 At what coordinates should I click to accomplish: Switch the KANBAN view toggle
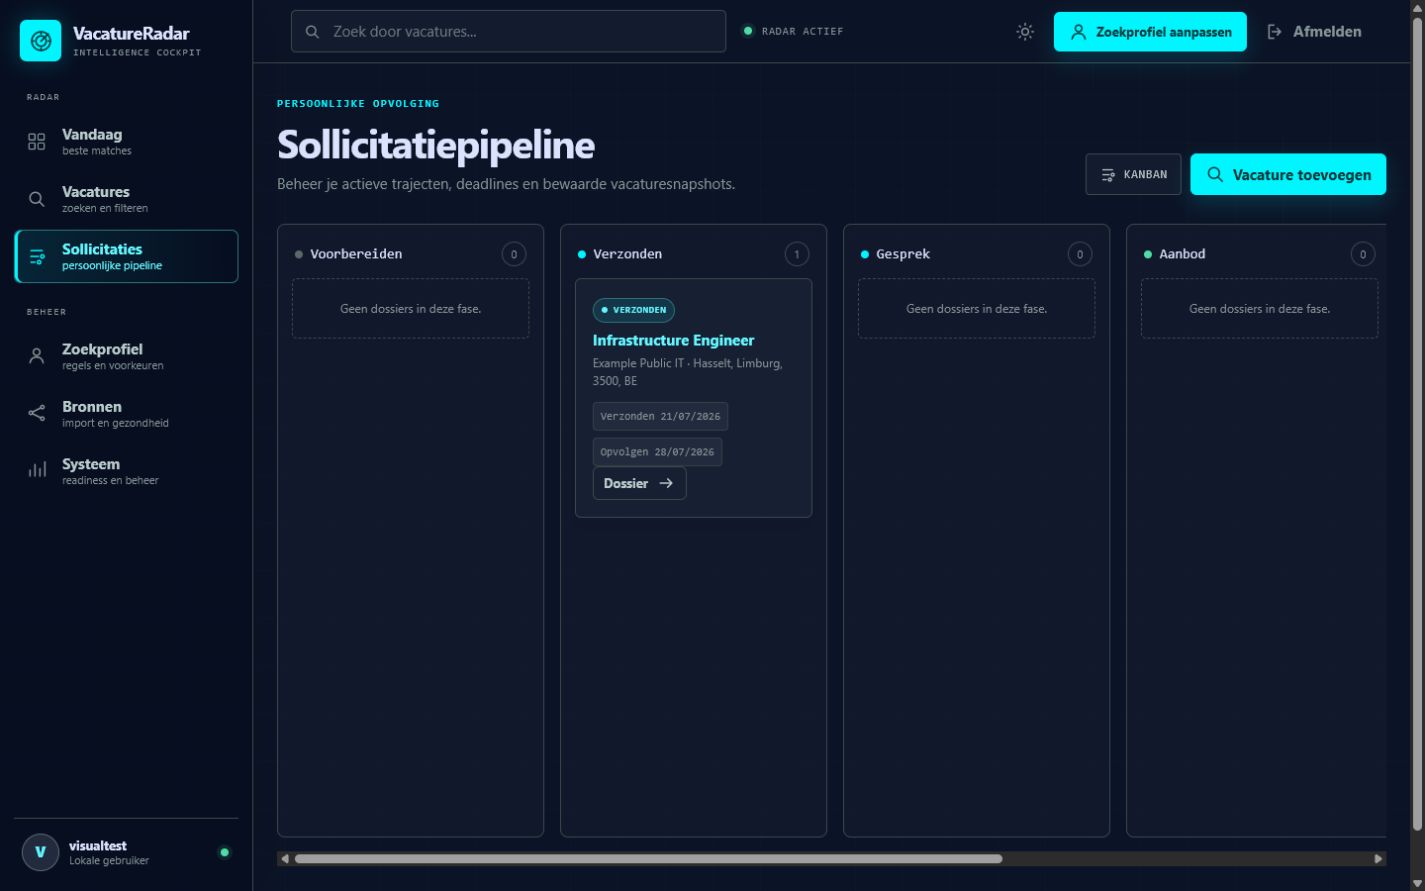pos(1133,174)
